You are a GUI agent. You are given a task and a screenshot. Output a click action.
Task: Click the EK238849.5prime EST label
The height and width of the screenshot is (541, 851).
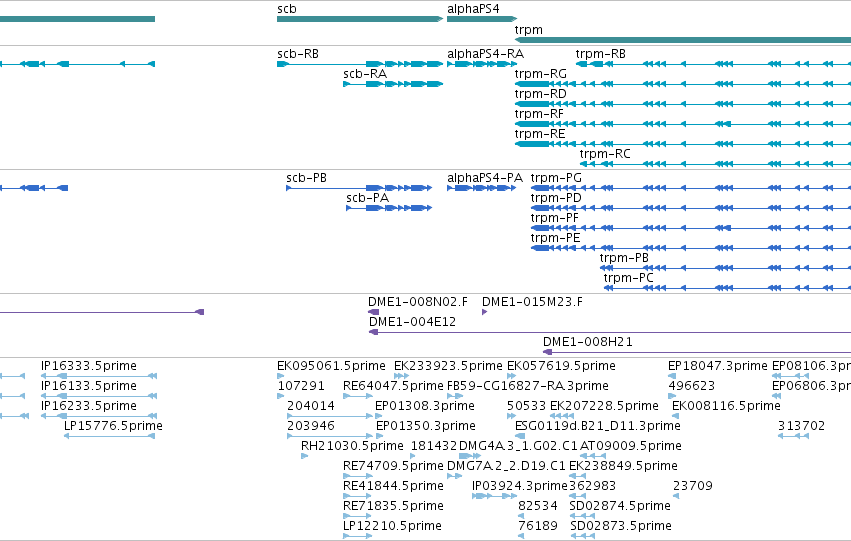[623, 467]
